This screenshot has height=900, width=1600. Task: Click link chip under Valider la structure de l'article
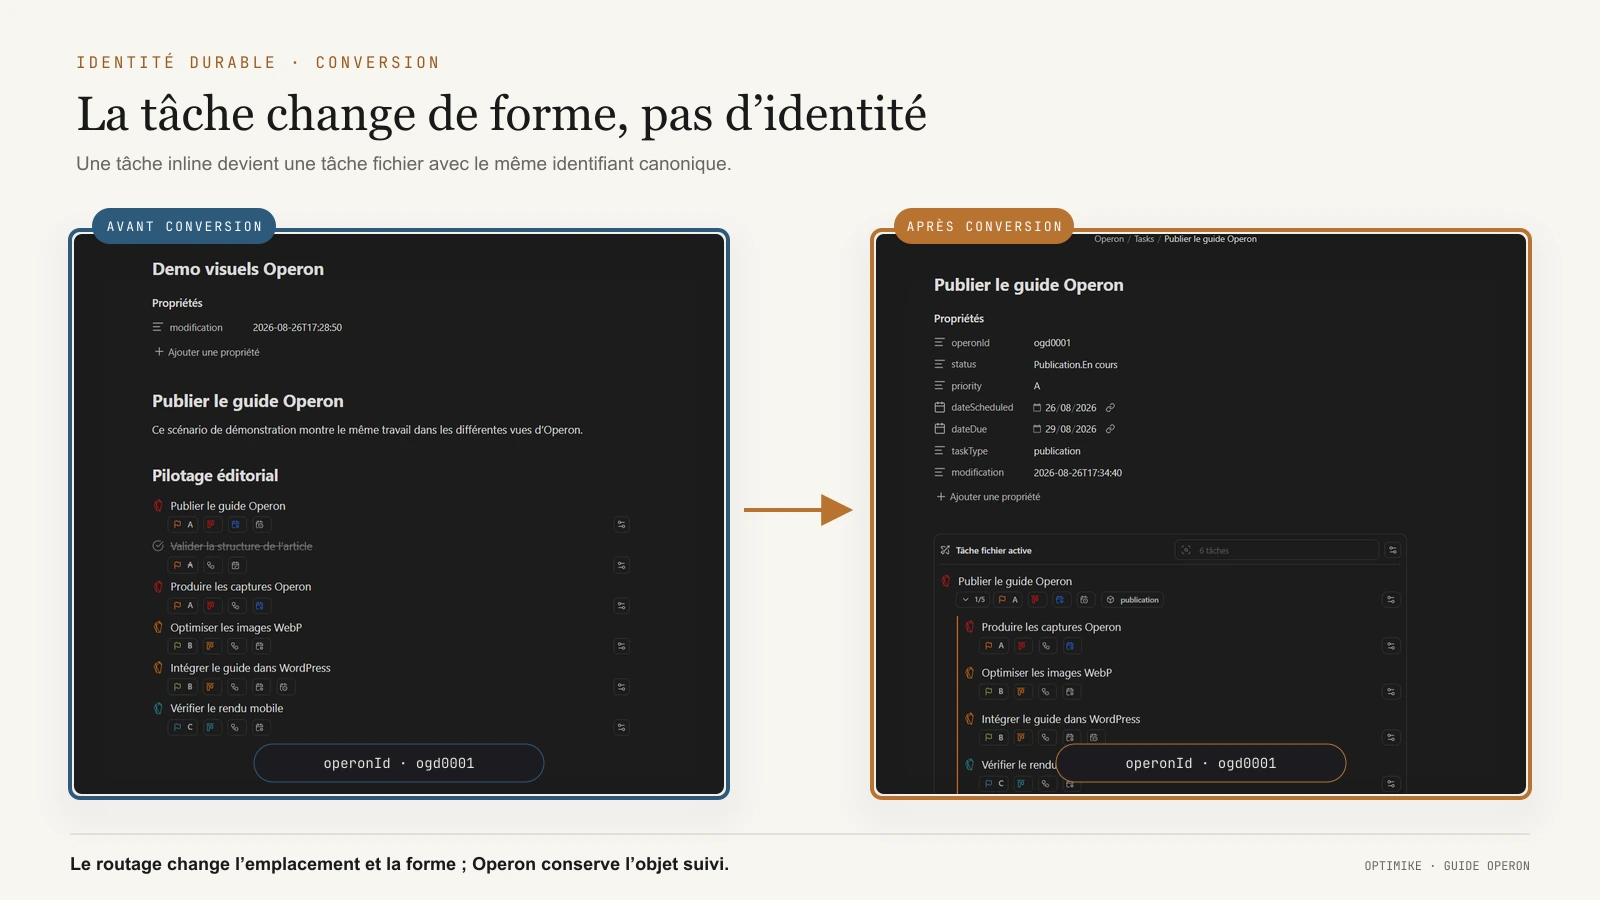211,565
